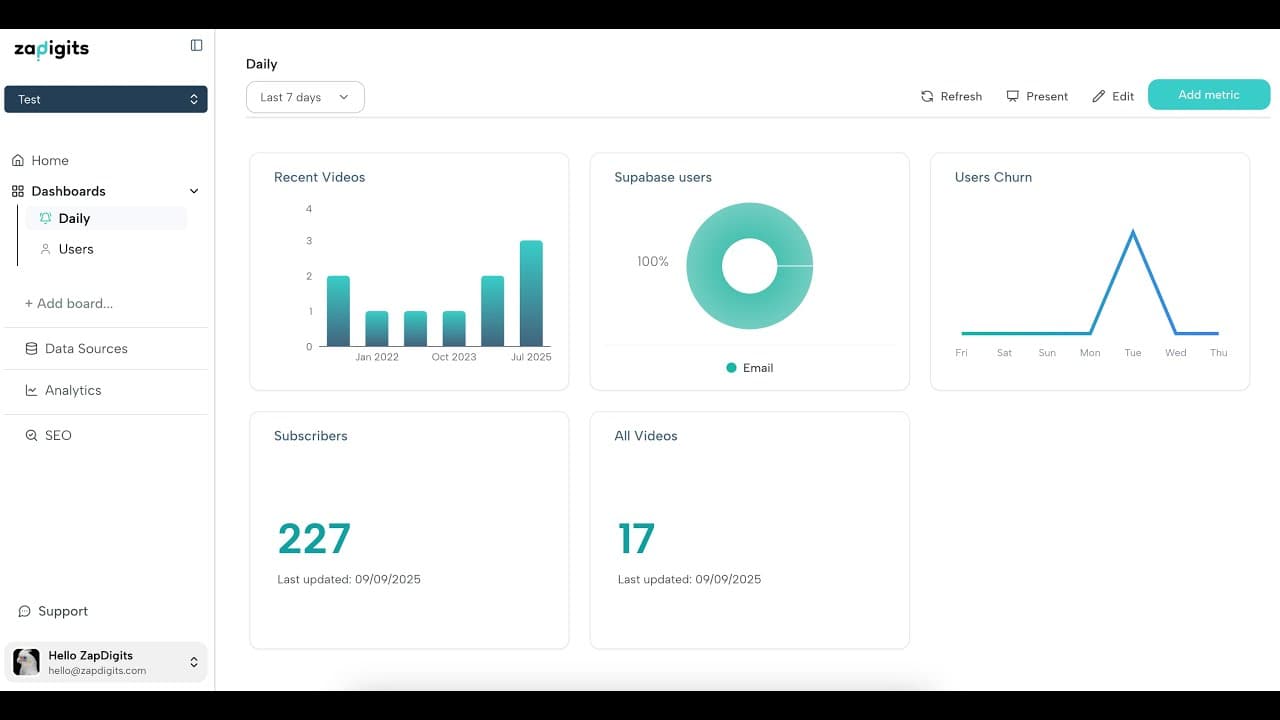Click the Support chat bubble icon
Viewport: 1280px width, 720px height.
25,611
